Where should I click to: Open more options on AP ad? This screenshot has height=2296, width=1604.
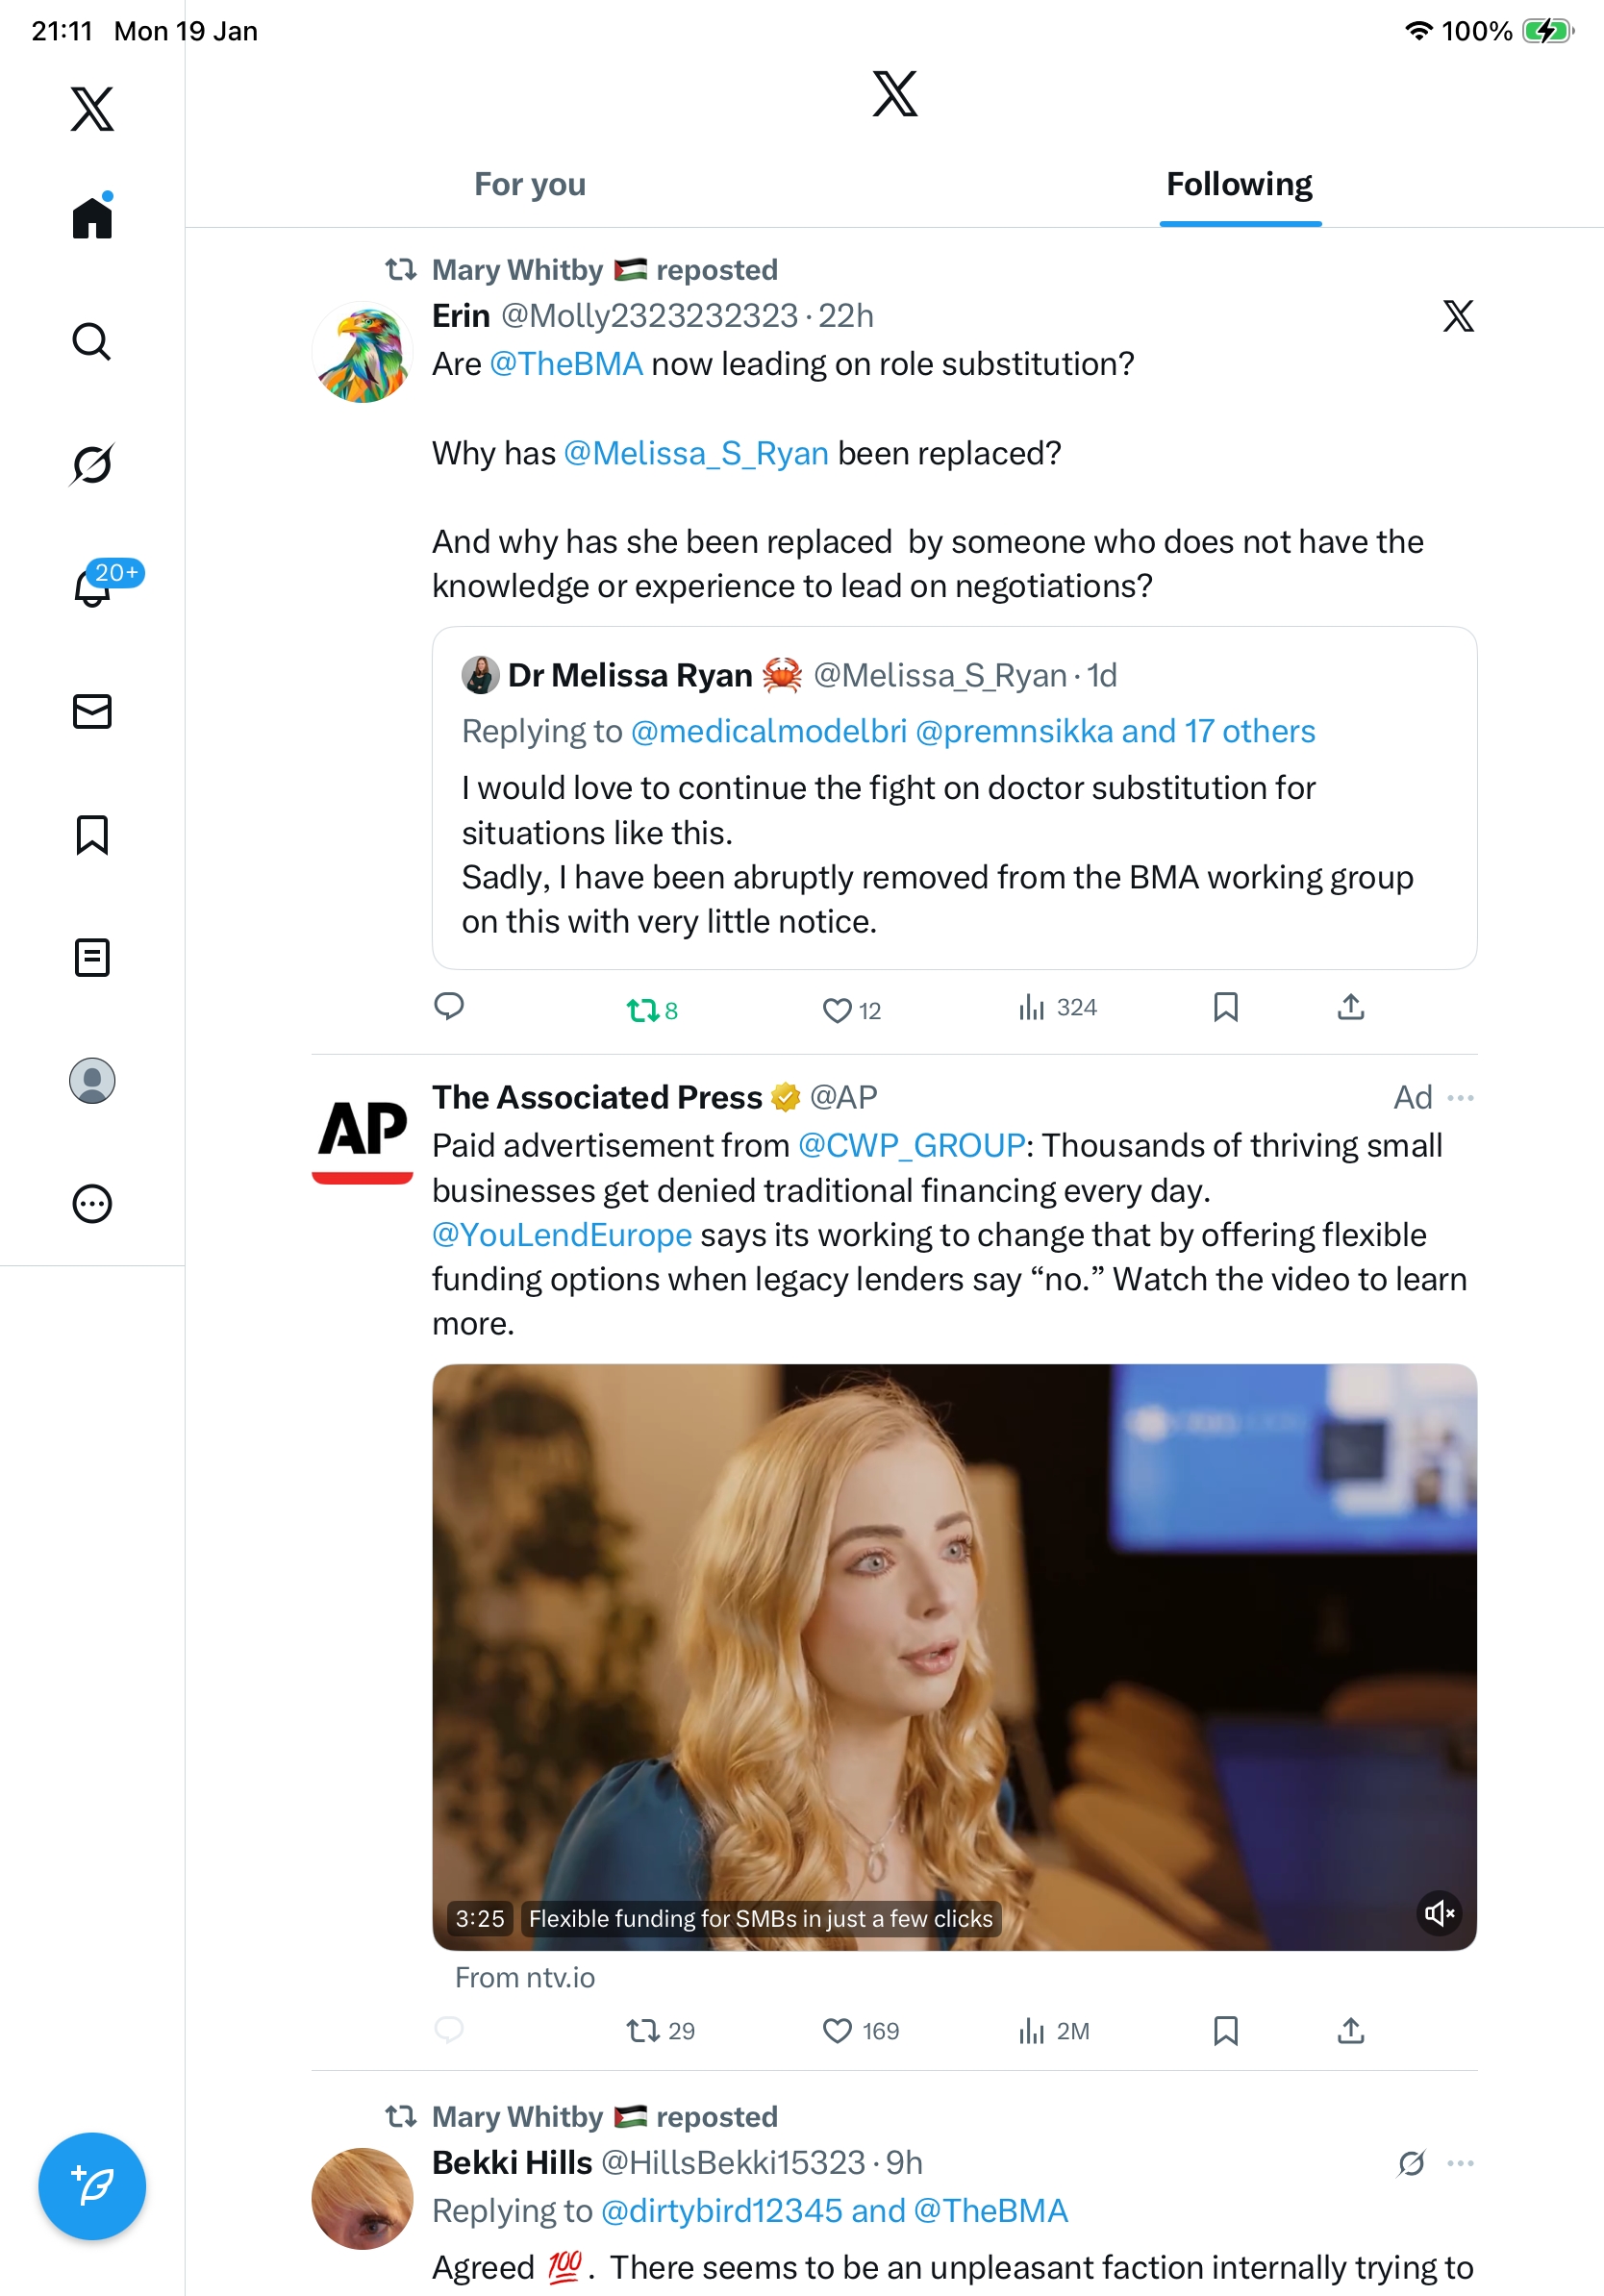(x=1460, y=1097)
